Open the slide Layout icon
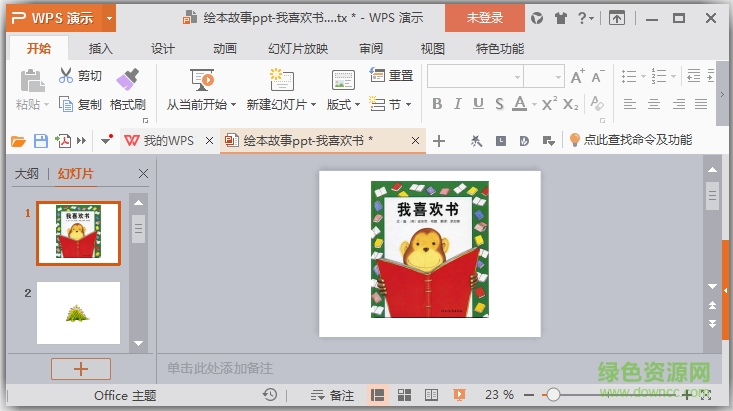This screenshot has height=411, width=733. (343, 80)
